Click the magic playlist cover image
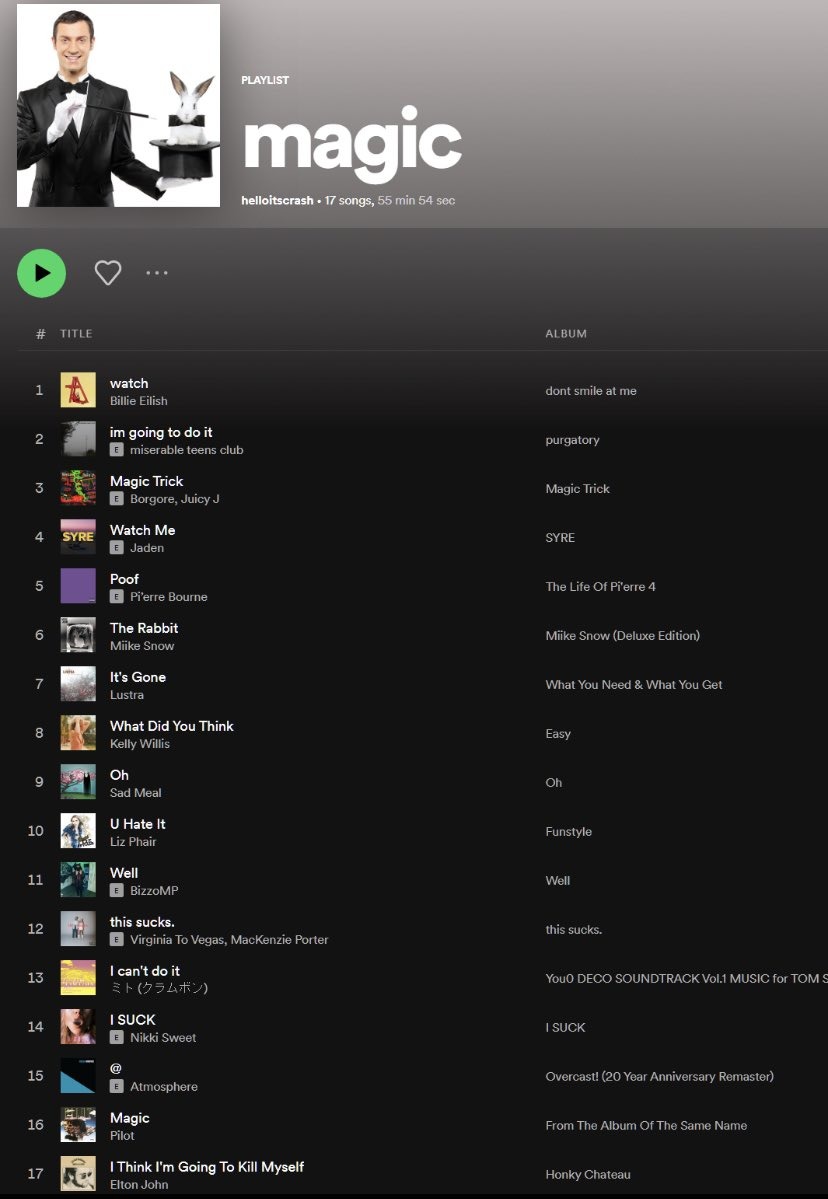 118,105
